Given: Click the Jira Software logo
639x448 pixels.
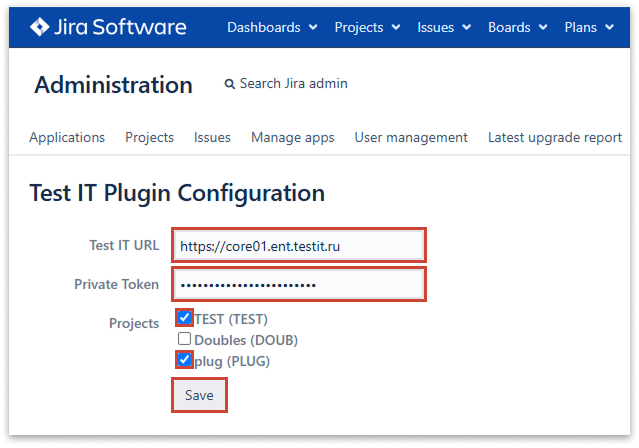Looking at the screenshot, I should [108, 27].
